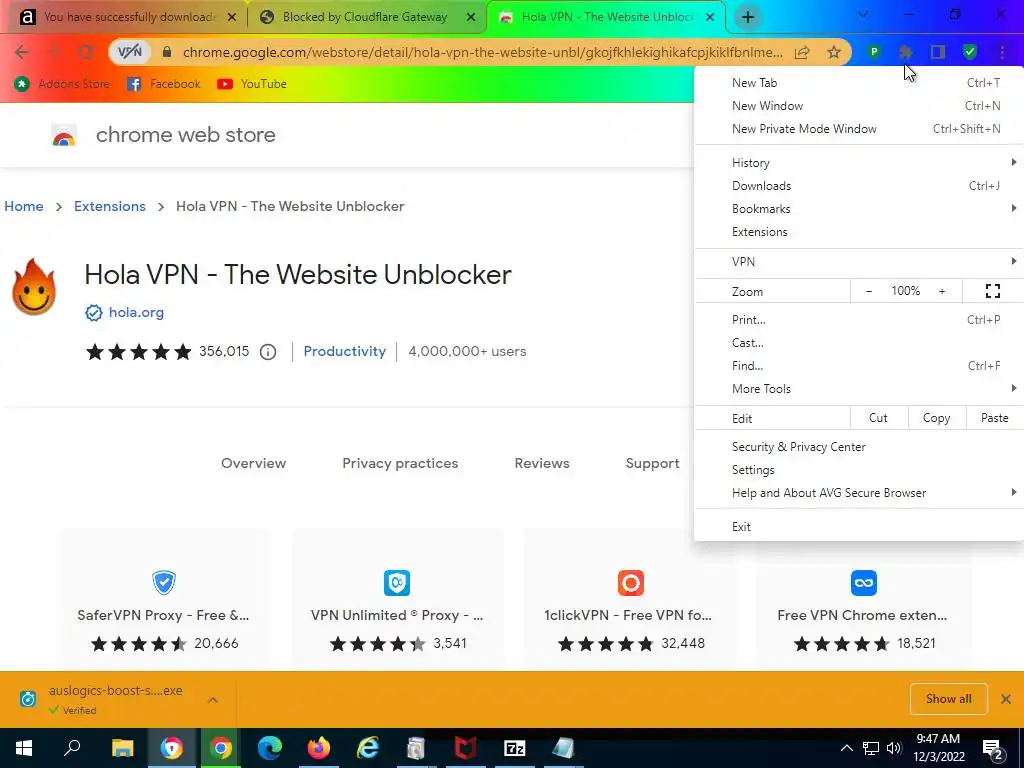Click the Chrome Web Store rainbow logo
Image resolution: width=1024 pixels, height=768 pixels.
(64, 135)
